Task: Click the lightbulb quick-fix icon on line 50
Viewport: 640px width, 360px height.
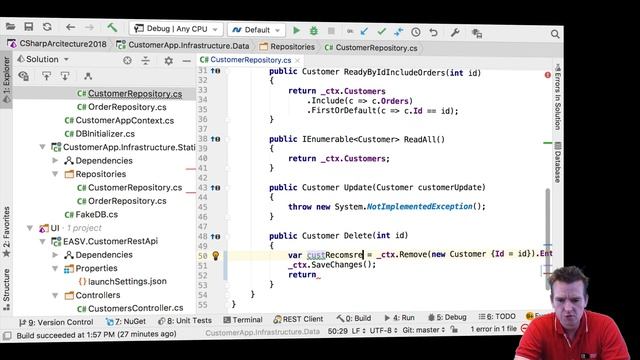Action: 216,256
